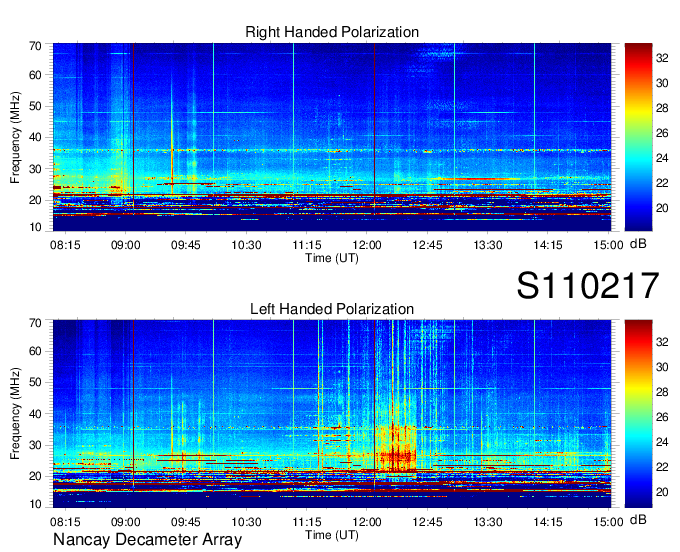Viewport: 680px width, 552px height.
Task: Click the 09:00 tick on left-handed plot
Action: point(125,522)
